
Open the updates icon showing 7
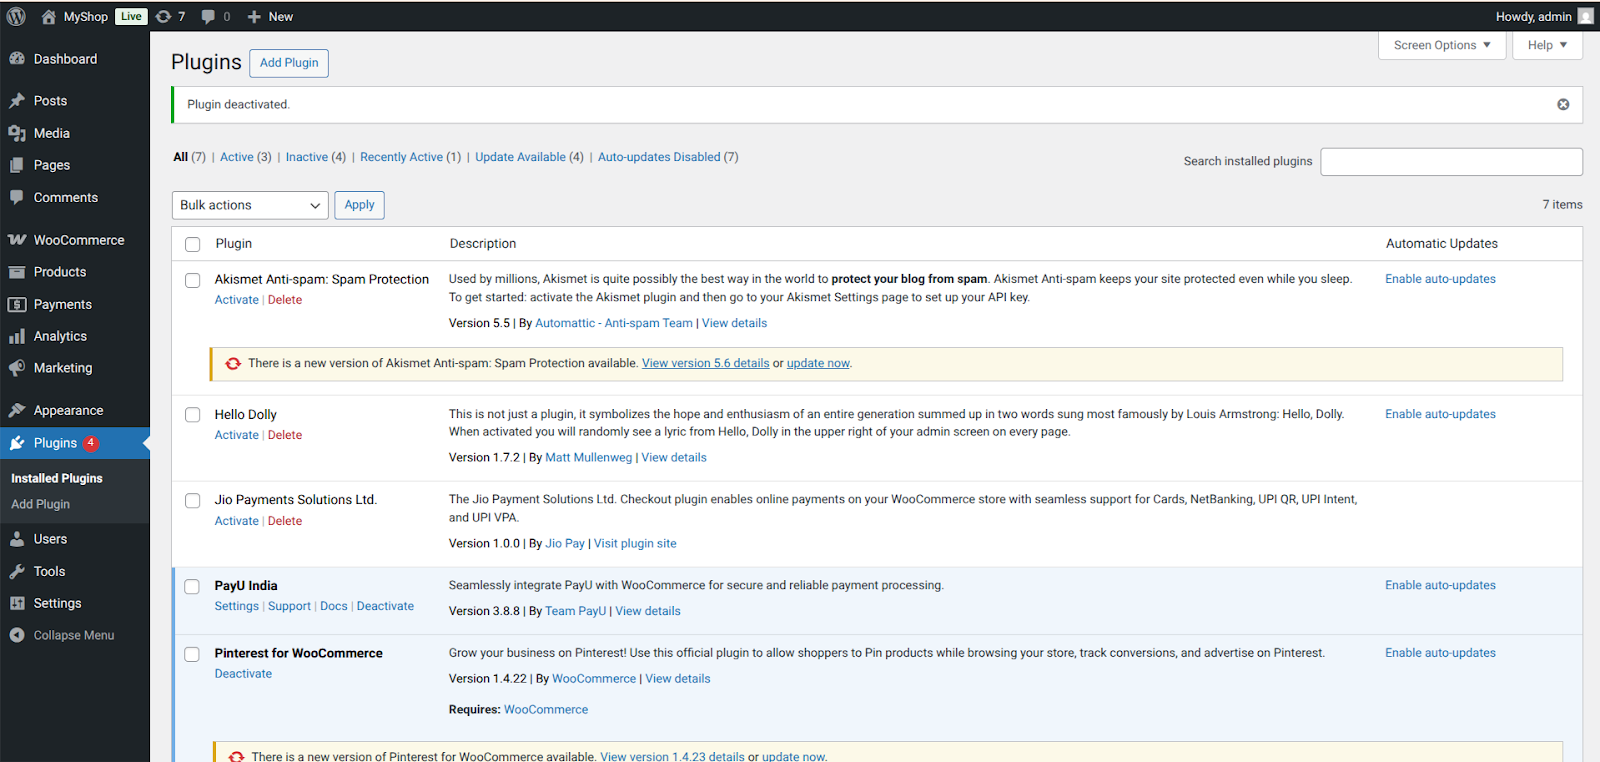[x=163, y=16]
